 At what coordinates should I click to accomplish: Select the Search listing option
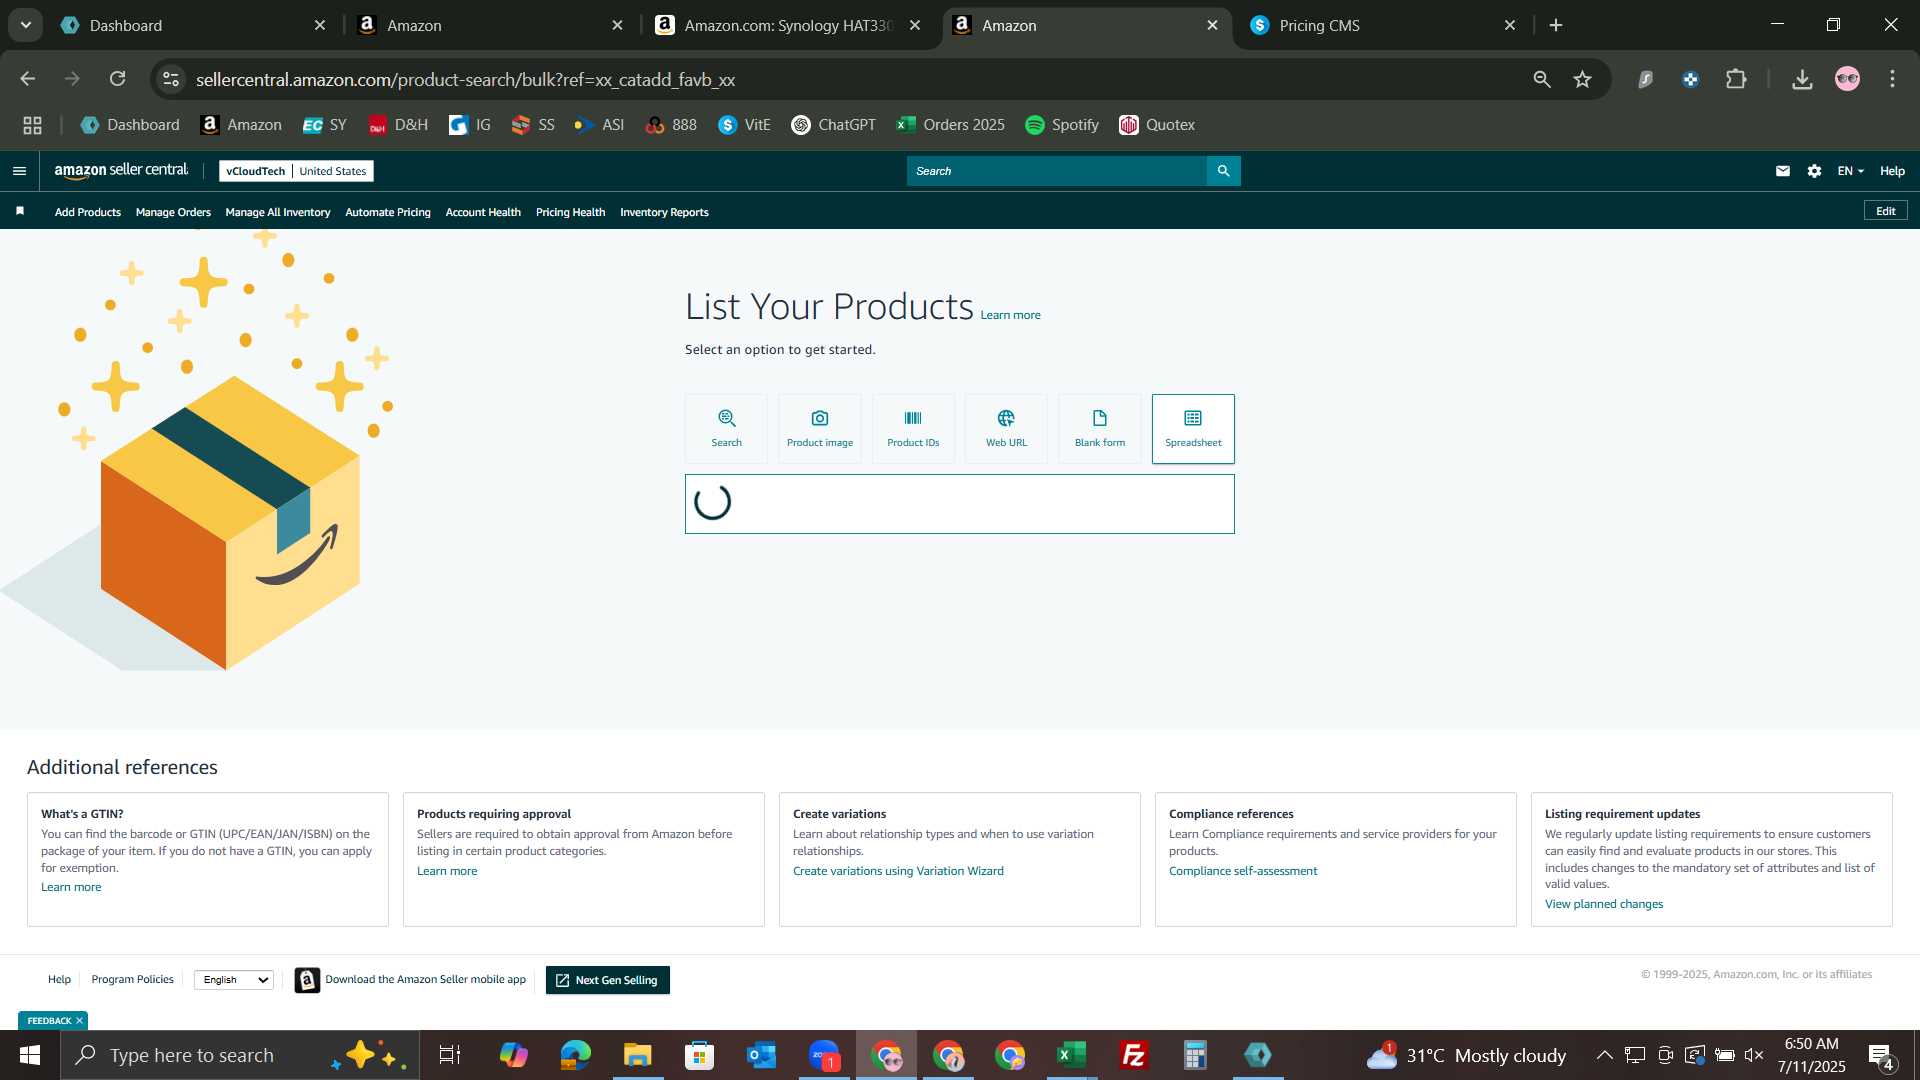(x=726, y=428)
